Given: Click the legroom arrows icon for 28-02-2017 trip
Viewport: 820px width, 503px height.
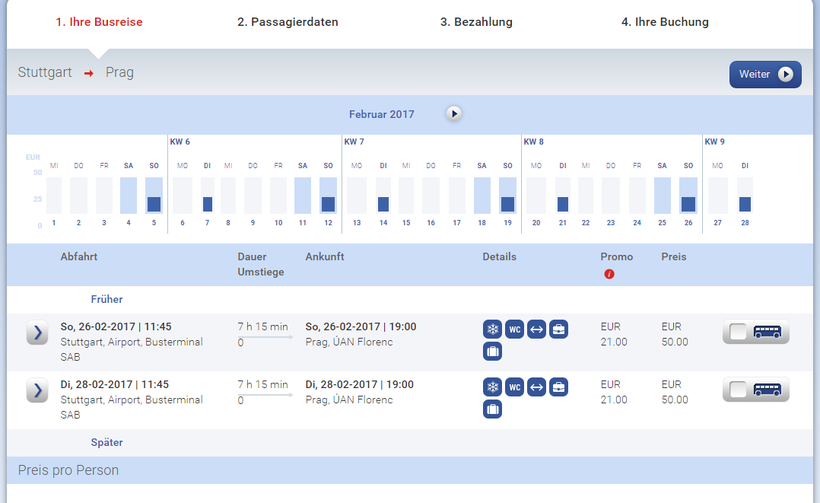Looking at the screenshot, I should (537, 387).
